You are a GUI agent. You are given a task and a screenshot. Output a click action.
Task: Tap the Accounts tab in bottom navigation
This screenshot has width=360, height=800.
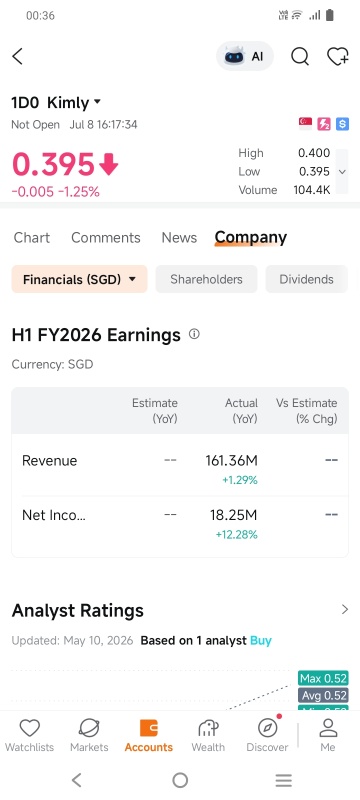click(x=149, y=735)
